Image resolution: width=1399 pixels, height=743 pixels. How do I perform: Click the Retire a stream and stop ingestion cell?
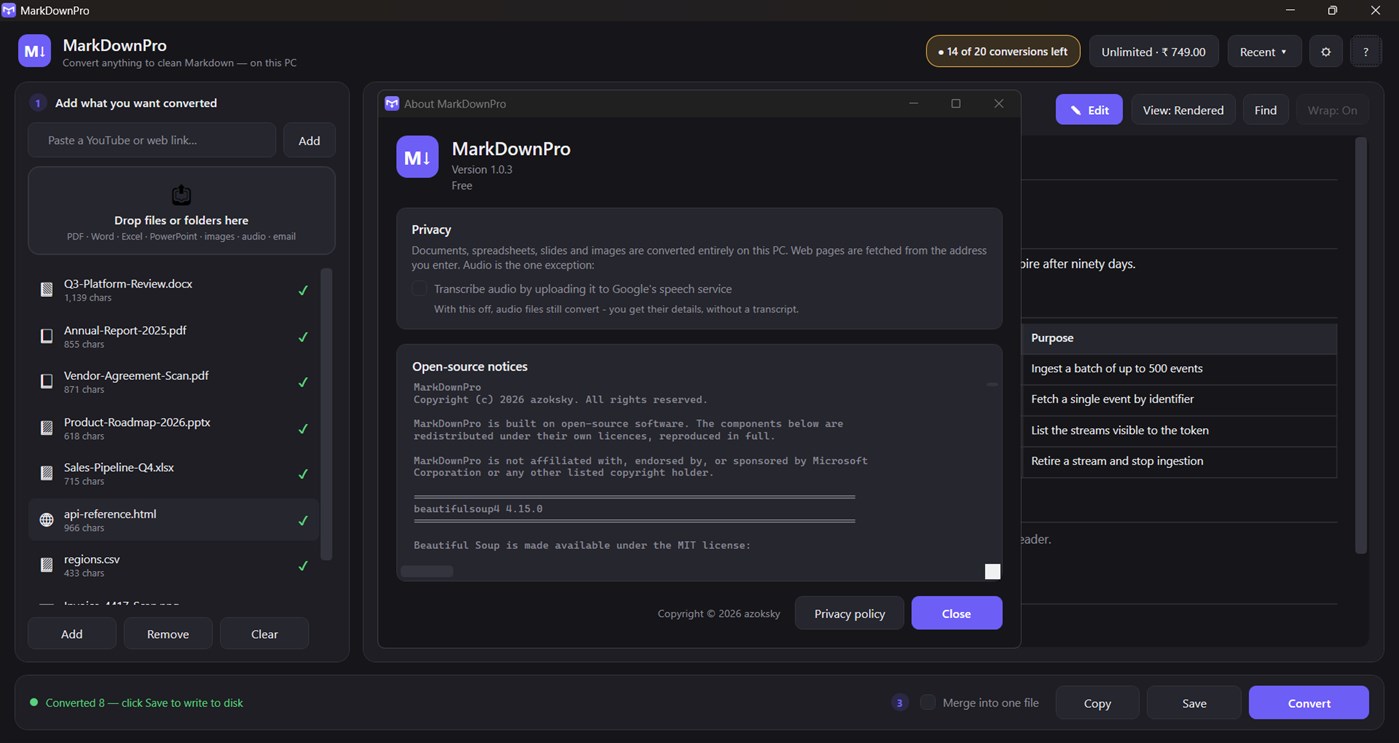coord(1179,461)
